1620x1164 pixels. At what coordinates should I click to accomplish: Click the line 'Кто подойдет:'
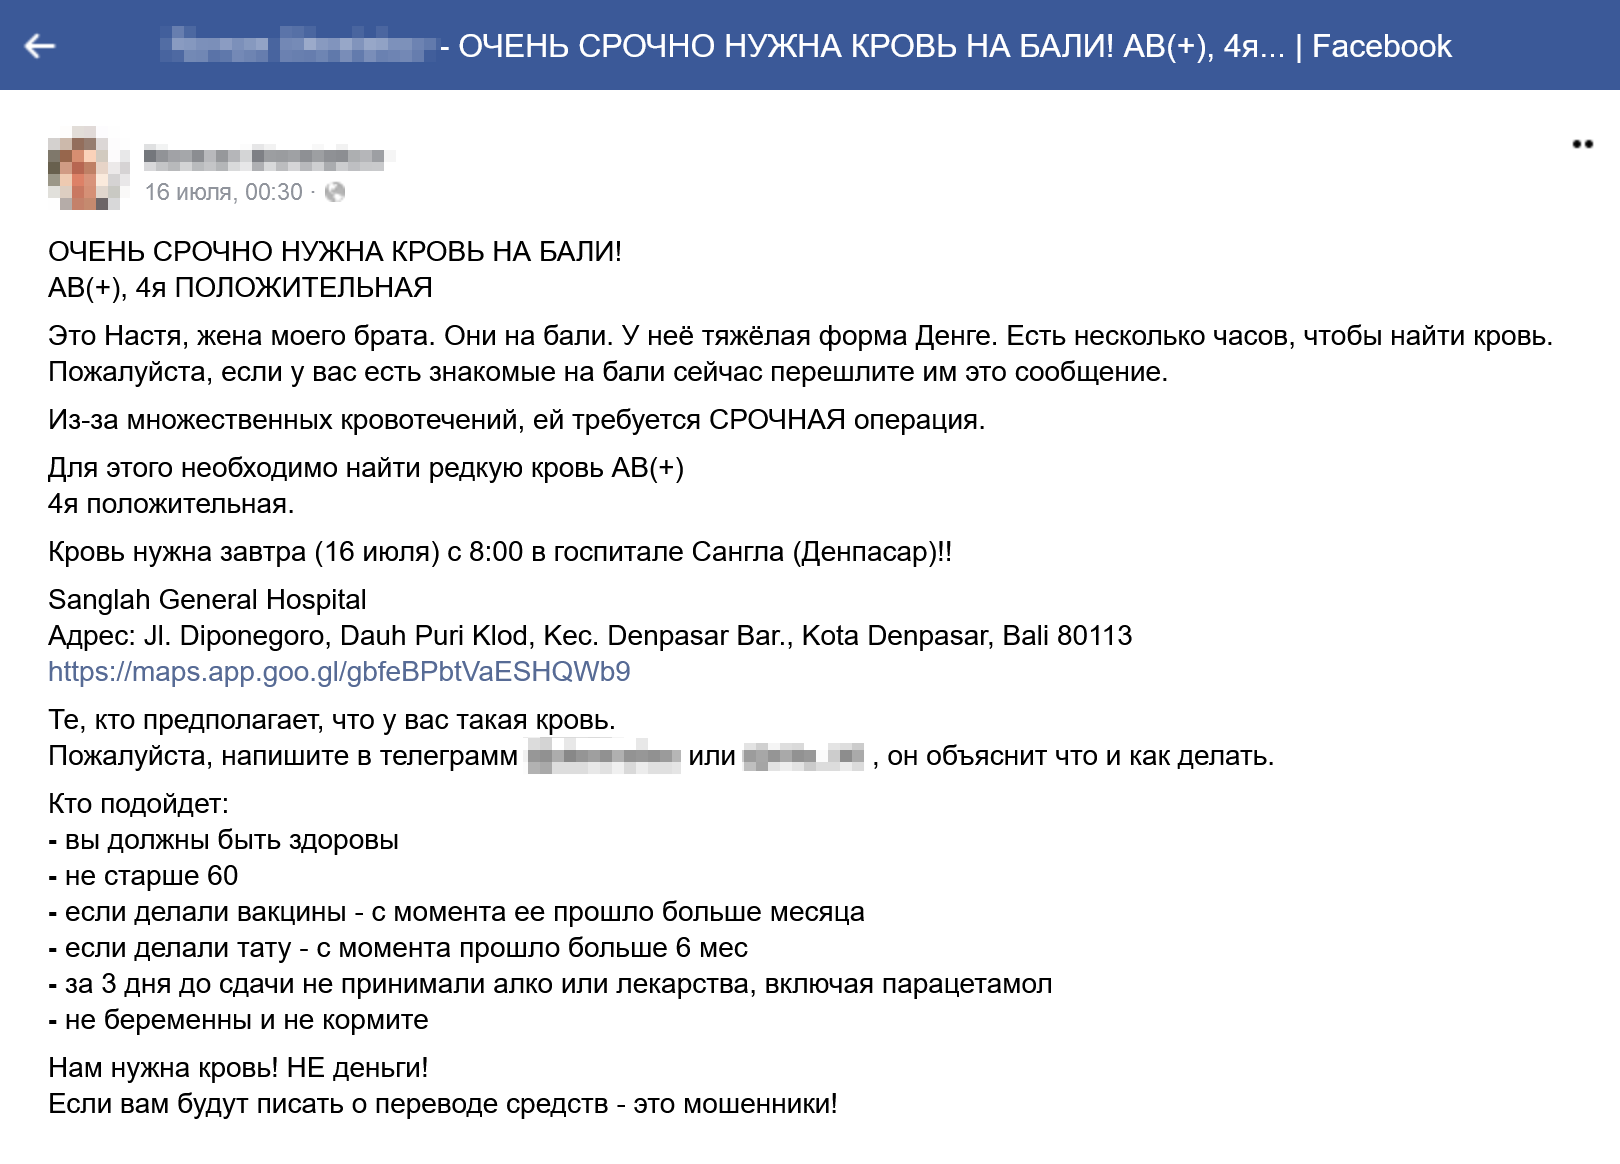pyautogui.click(x=138, y=804)
